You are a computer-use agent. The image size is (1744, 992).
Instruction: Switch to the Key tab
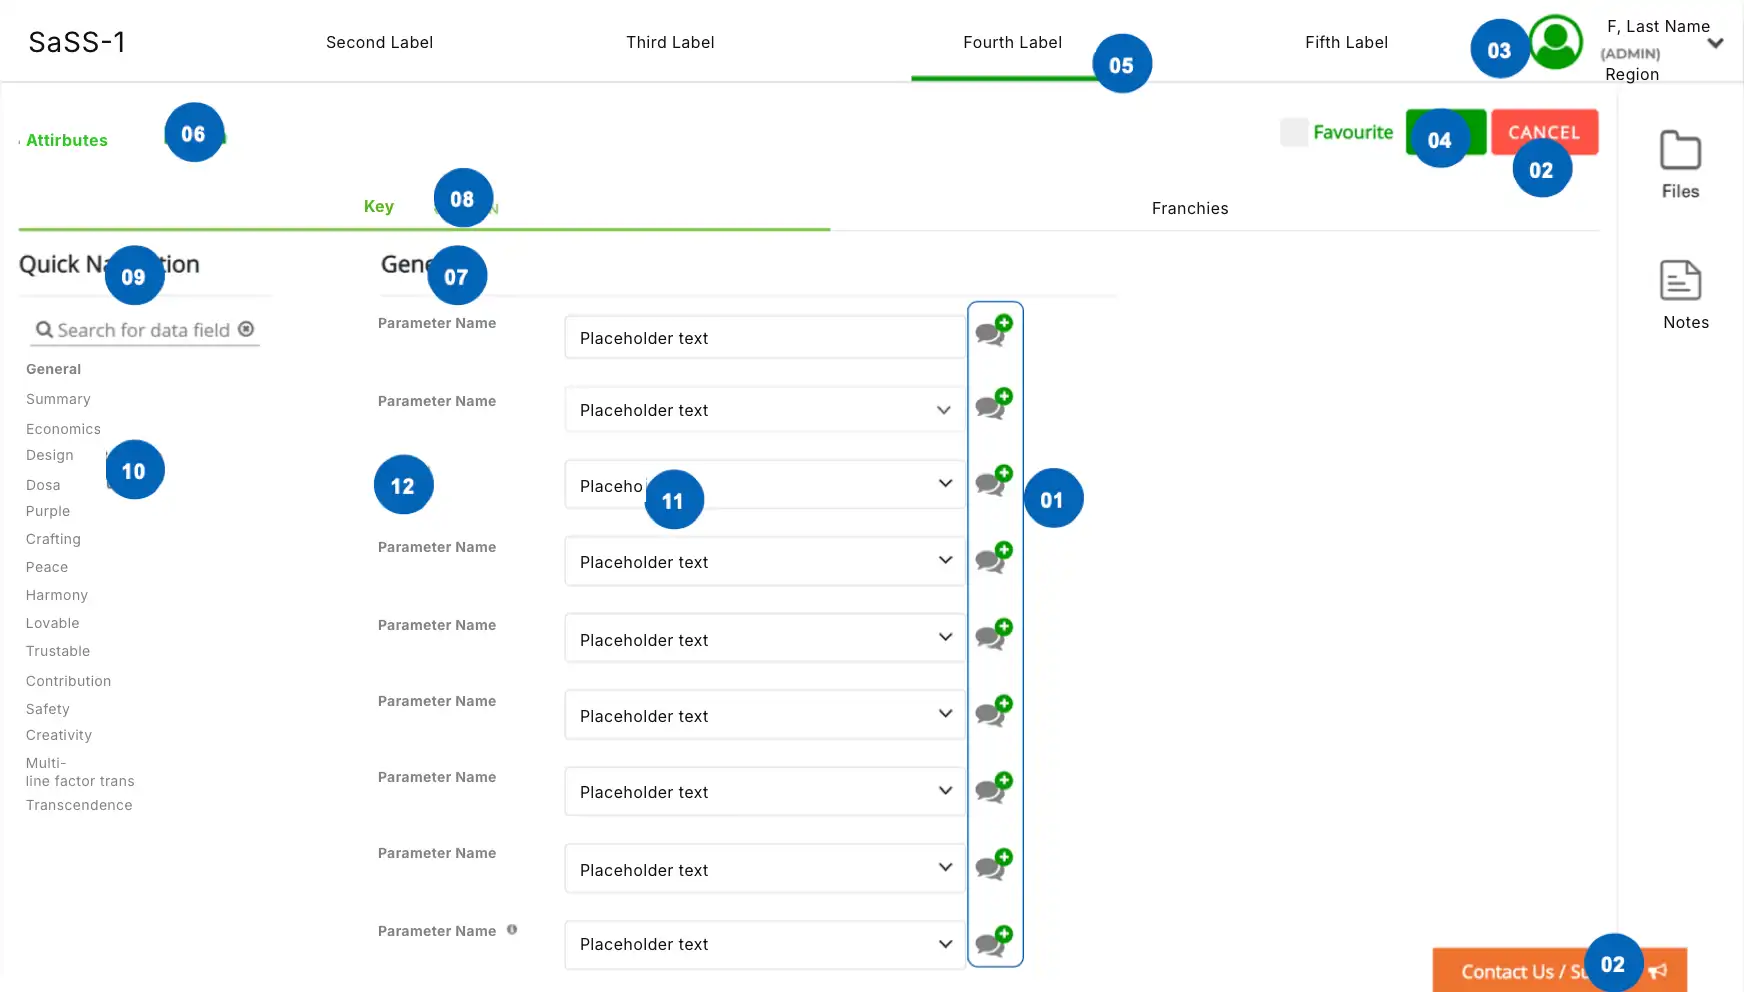pos(380,206)
